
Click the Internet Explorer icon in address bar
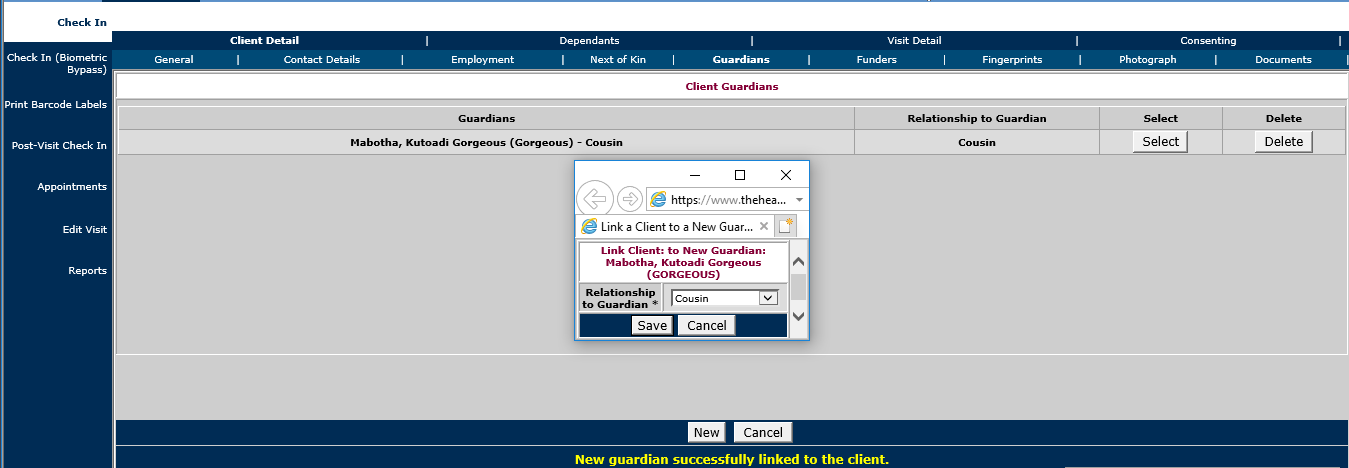658,199
